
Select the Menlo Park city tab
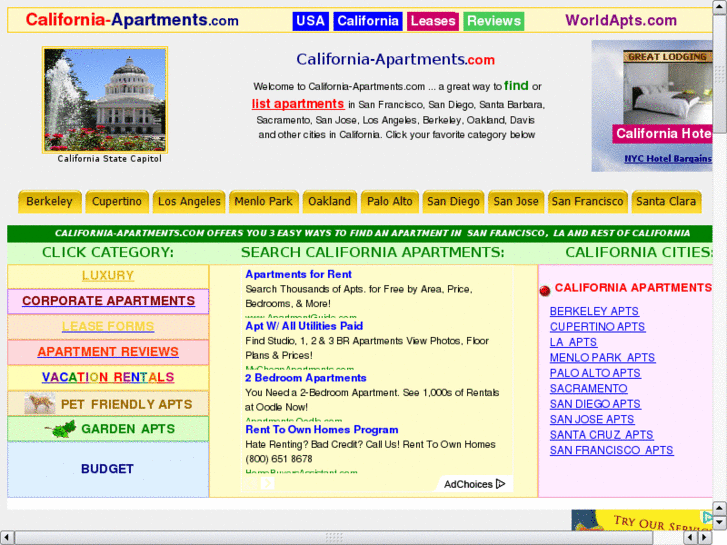tap(263, 202)
